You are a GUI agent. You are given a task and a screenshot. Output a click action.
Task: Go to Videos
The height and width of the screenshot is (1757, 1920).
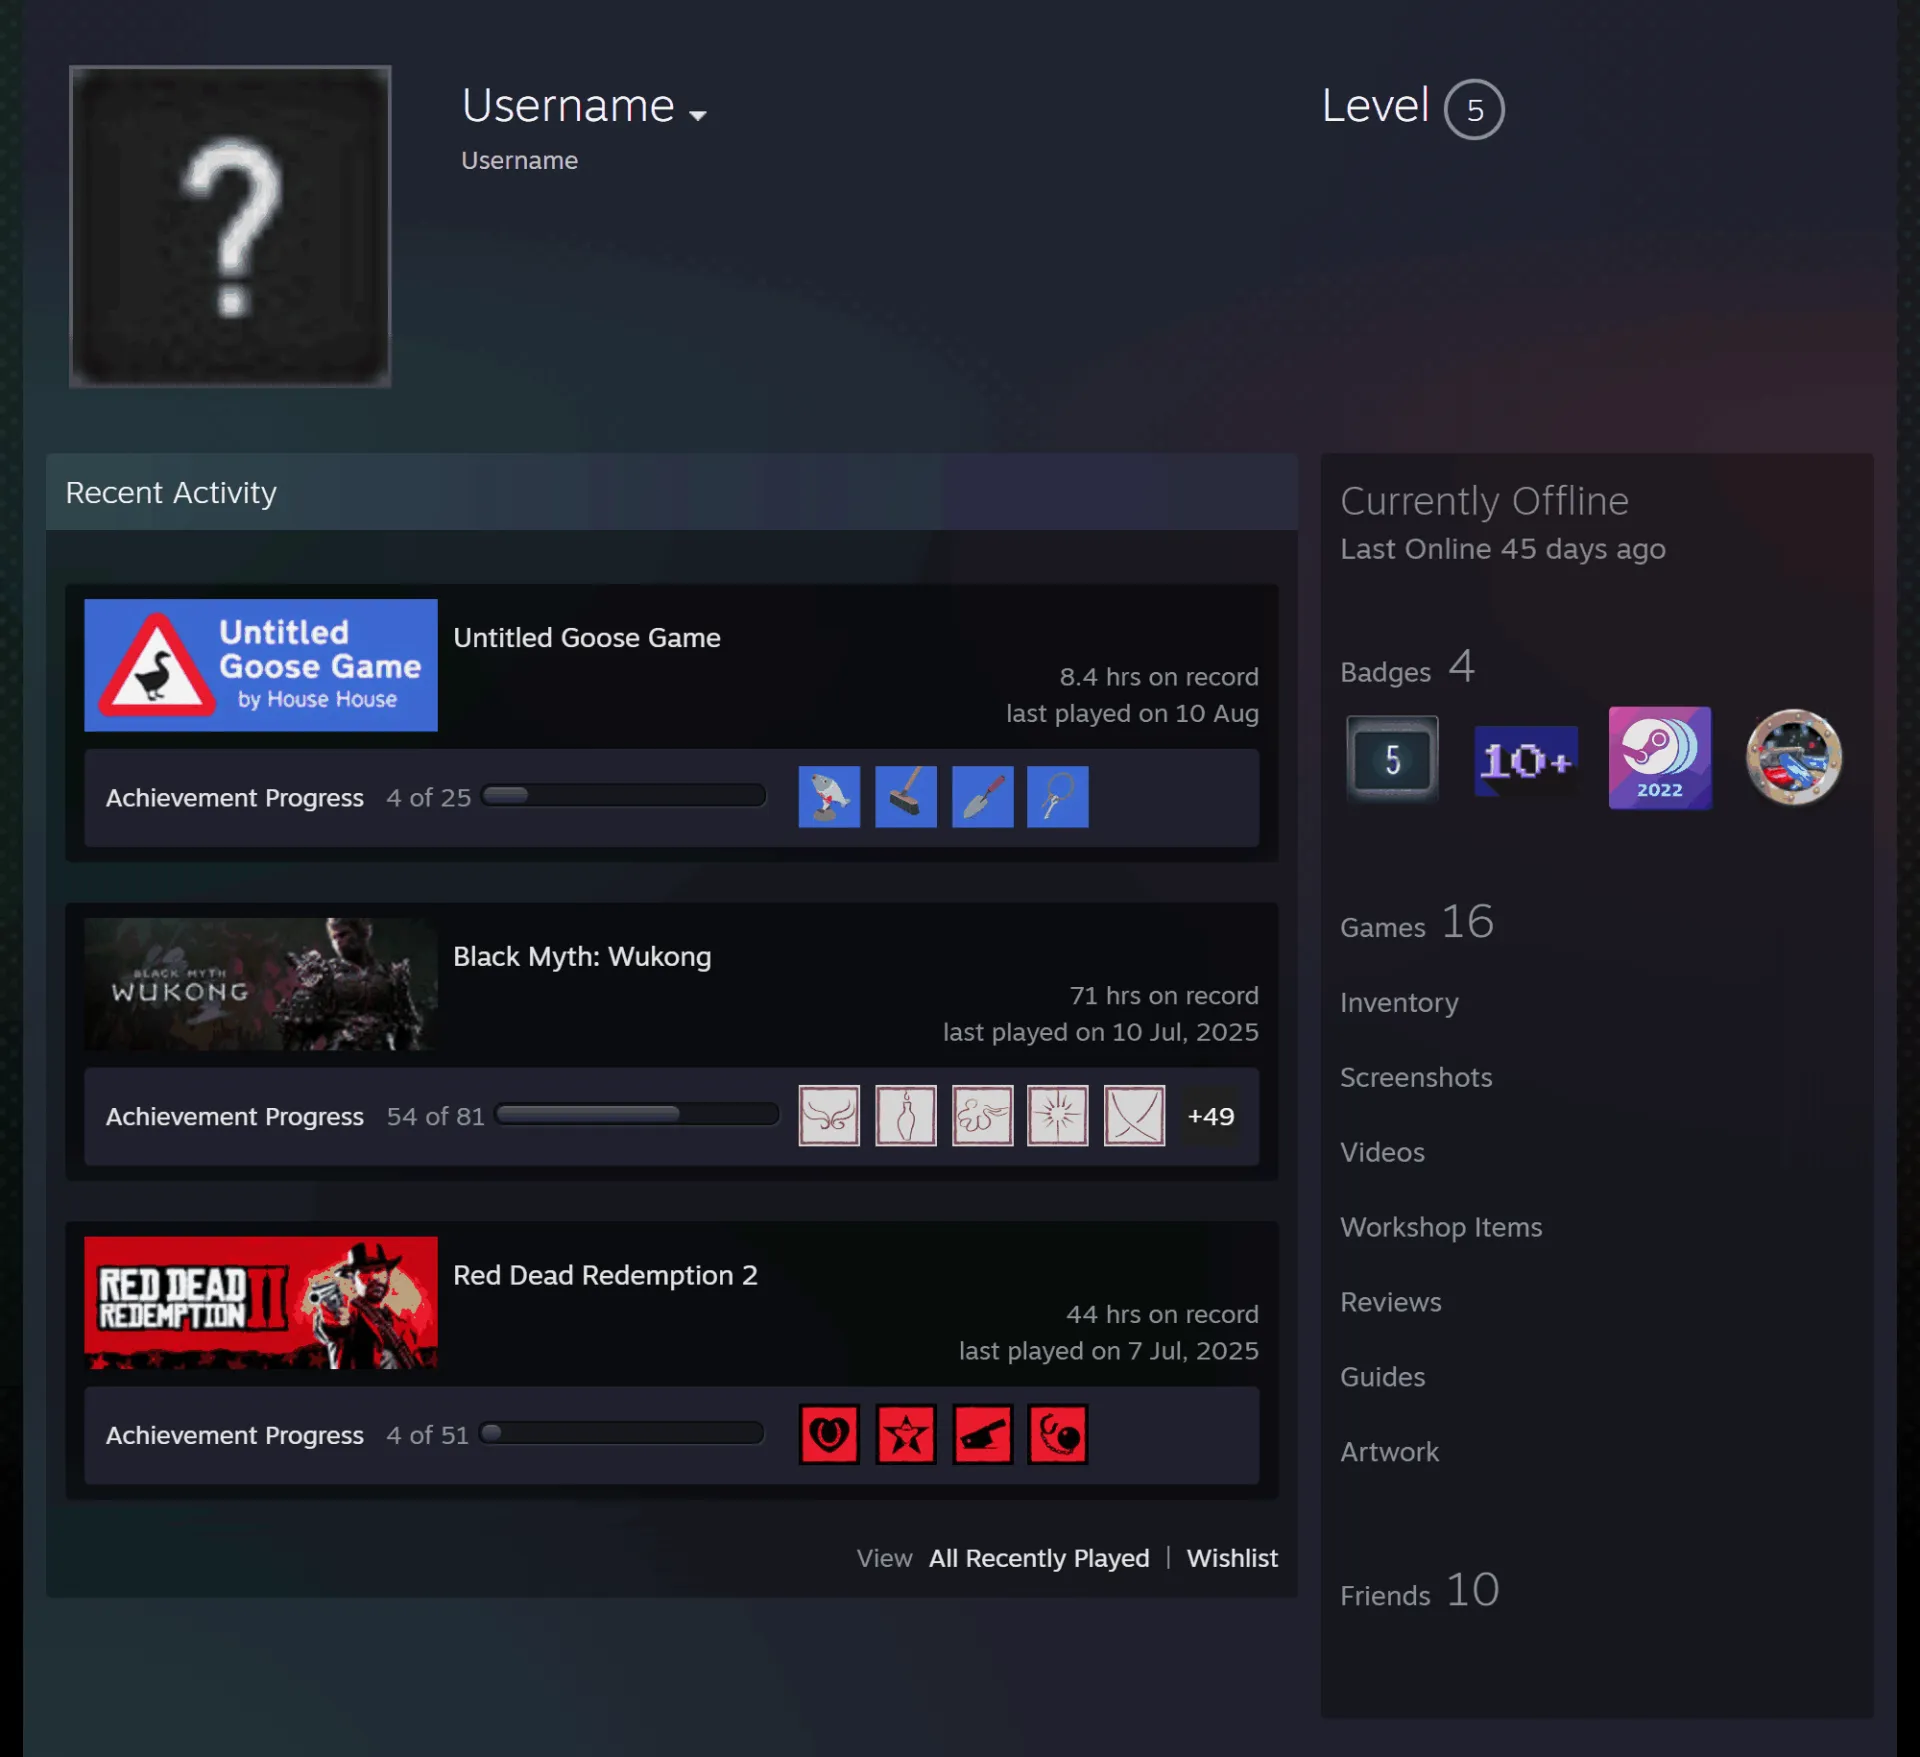(x=1382, y=1152)
